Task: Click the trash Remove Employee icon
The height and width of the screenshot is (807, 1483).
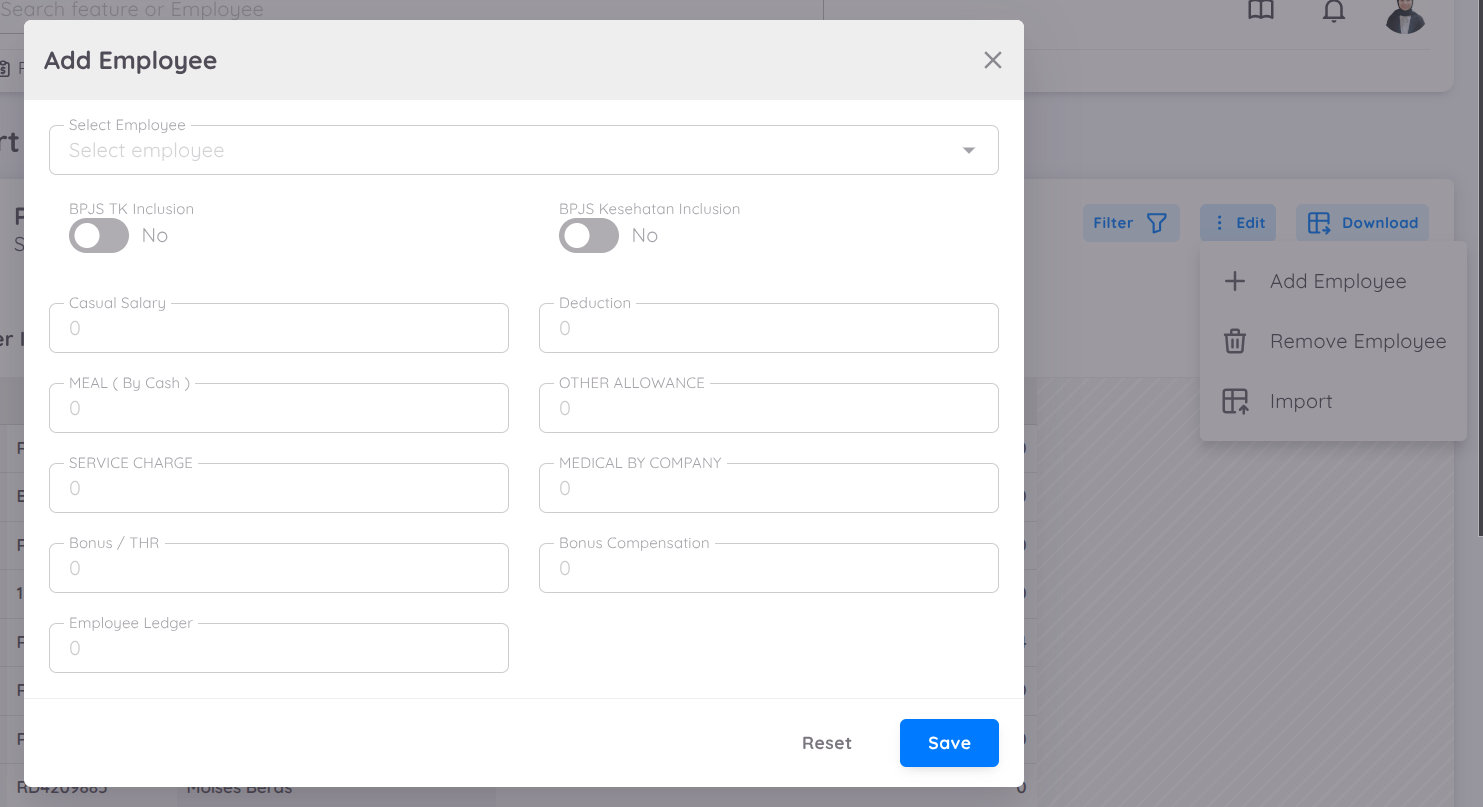Action: point(1235,342)
